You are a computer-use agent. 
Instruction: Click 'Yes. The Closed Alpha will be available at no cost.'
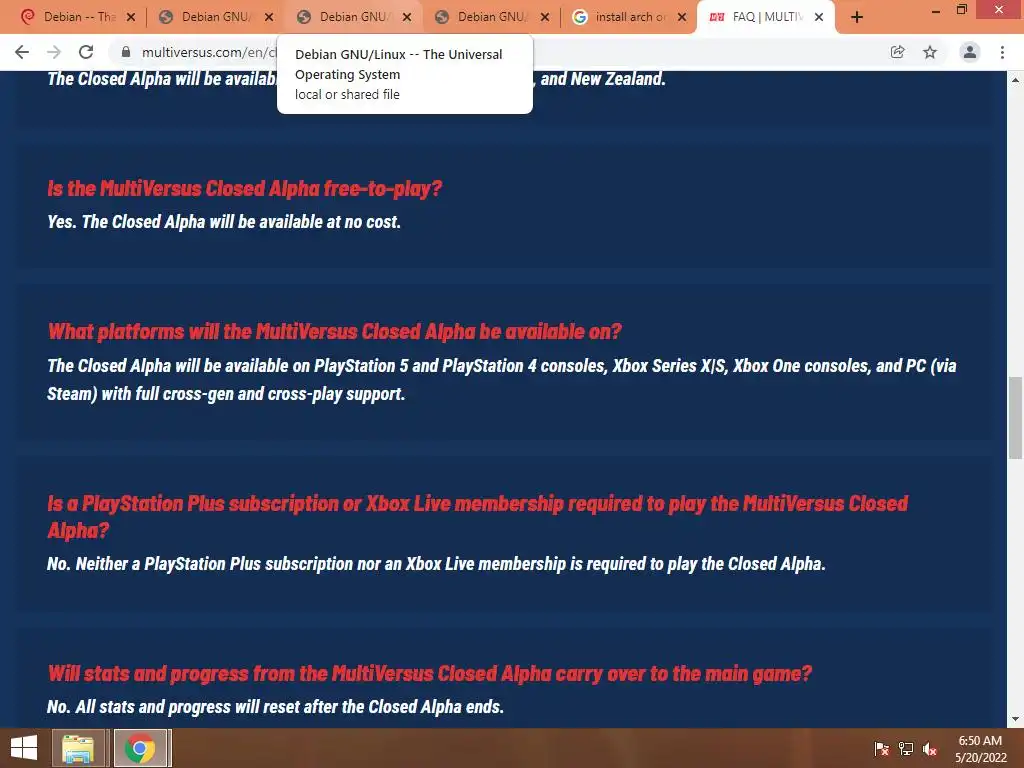click(223, 222)
